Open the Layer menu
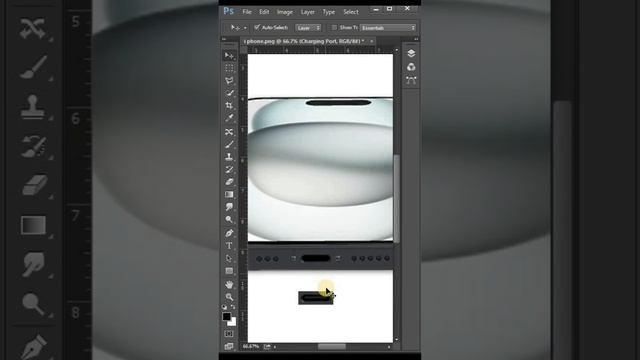Viewport: 640px width, 360px height. pos(308,12)
